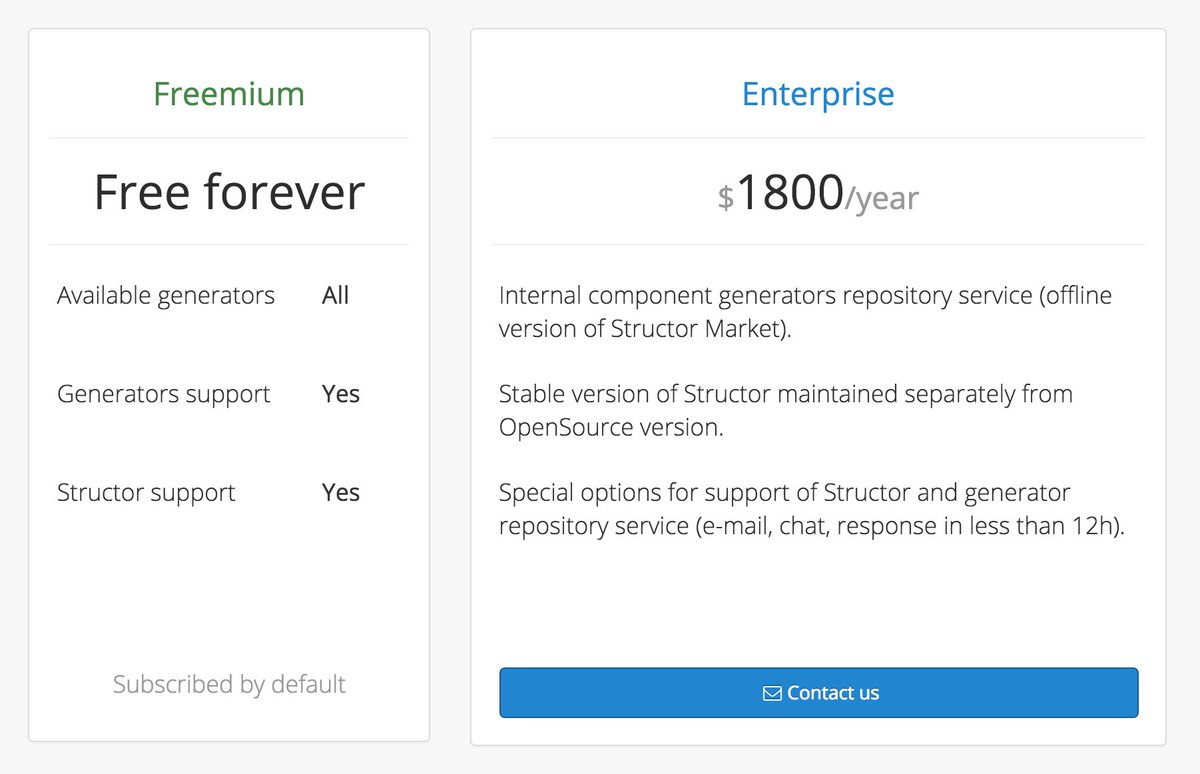Click the 1800 price amount

click(x=790, y=192)
